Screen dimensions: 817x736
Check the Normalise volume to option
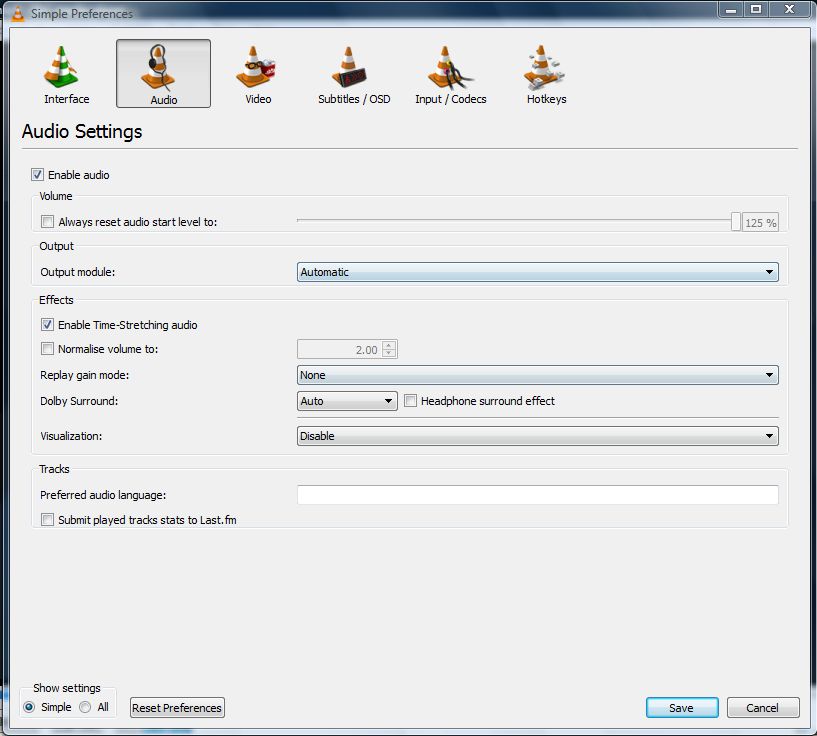click(x=47, y=349)
